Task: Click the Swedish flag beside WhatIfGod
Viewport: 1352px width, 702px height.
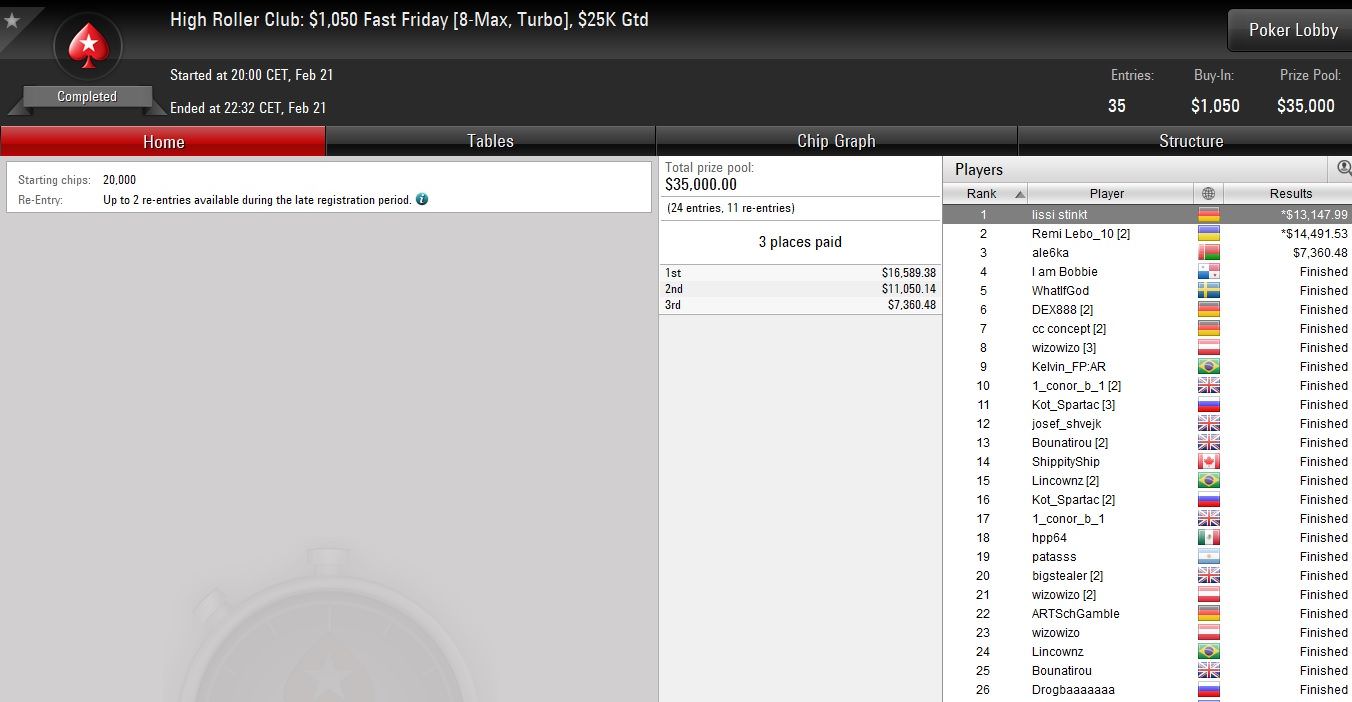Action: click(x=1208, y=290)
